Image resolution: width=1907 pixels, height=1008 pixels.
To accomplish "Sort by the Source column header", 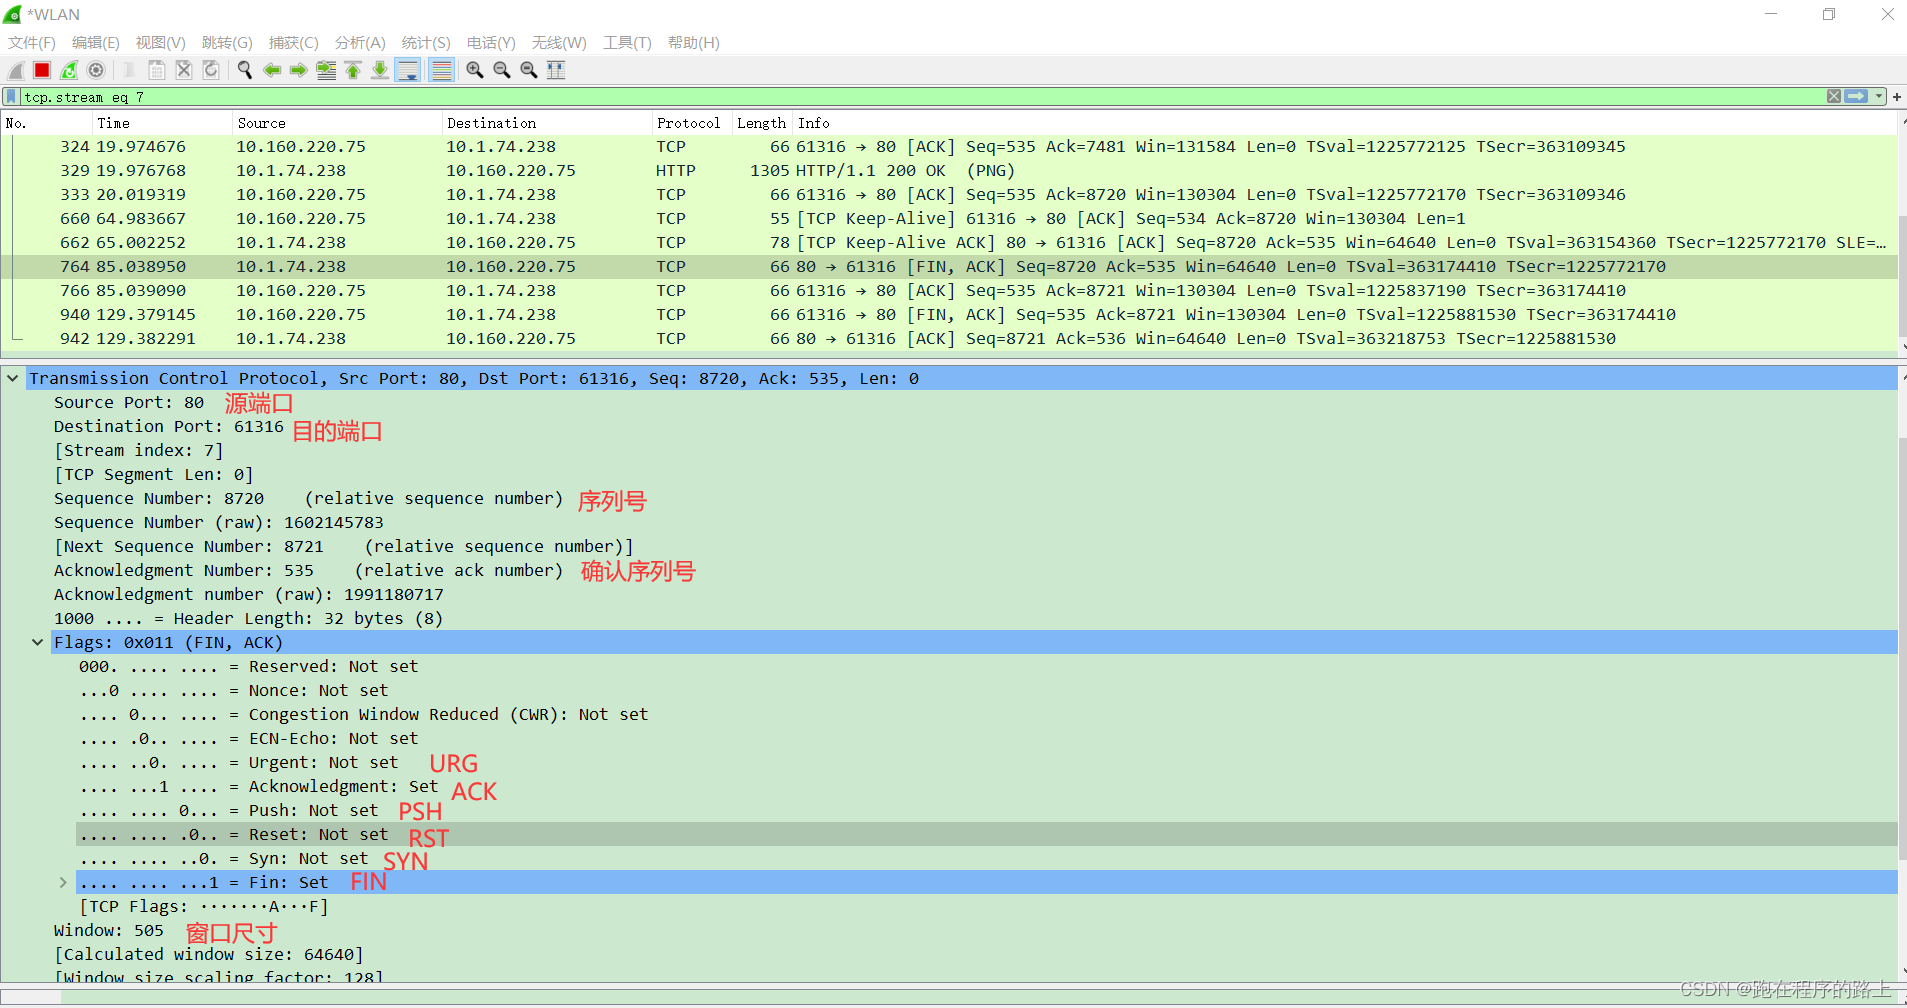I will coord(337,123).
